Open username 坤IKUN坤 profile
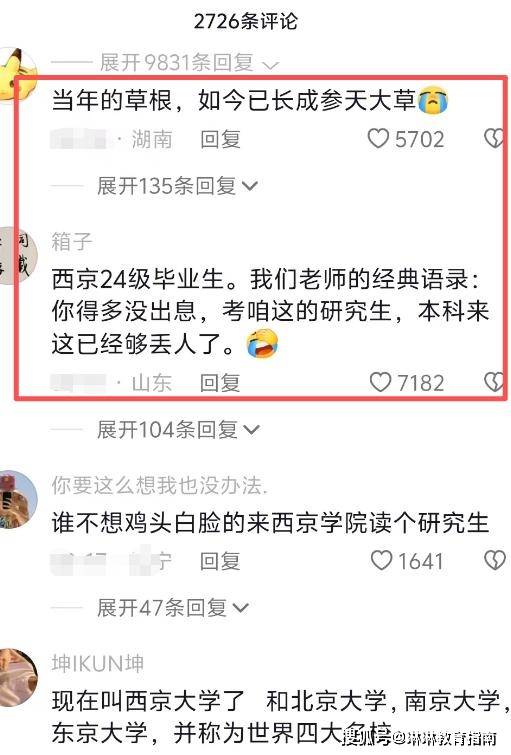This screenshot has width=511, height=755. [x=98, y=664]
